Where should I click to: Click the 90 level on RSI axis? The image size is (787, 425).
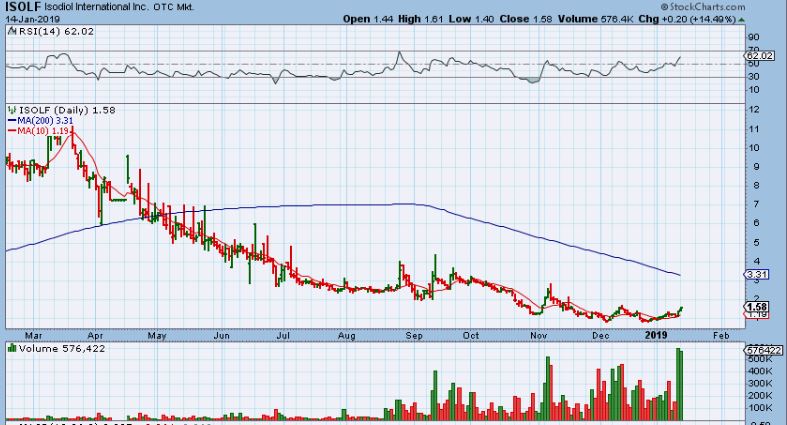point(753,38)
